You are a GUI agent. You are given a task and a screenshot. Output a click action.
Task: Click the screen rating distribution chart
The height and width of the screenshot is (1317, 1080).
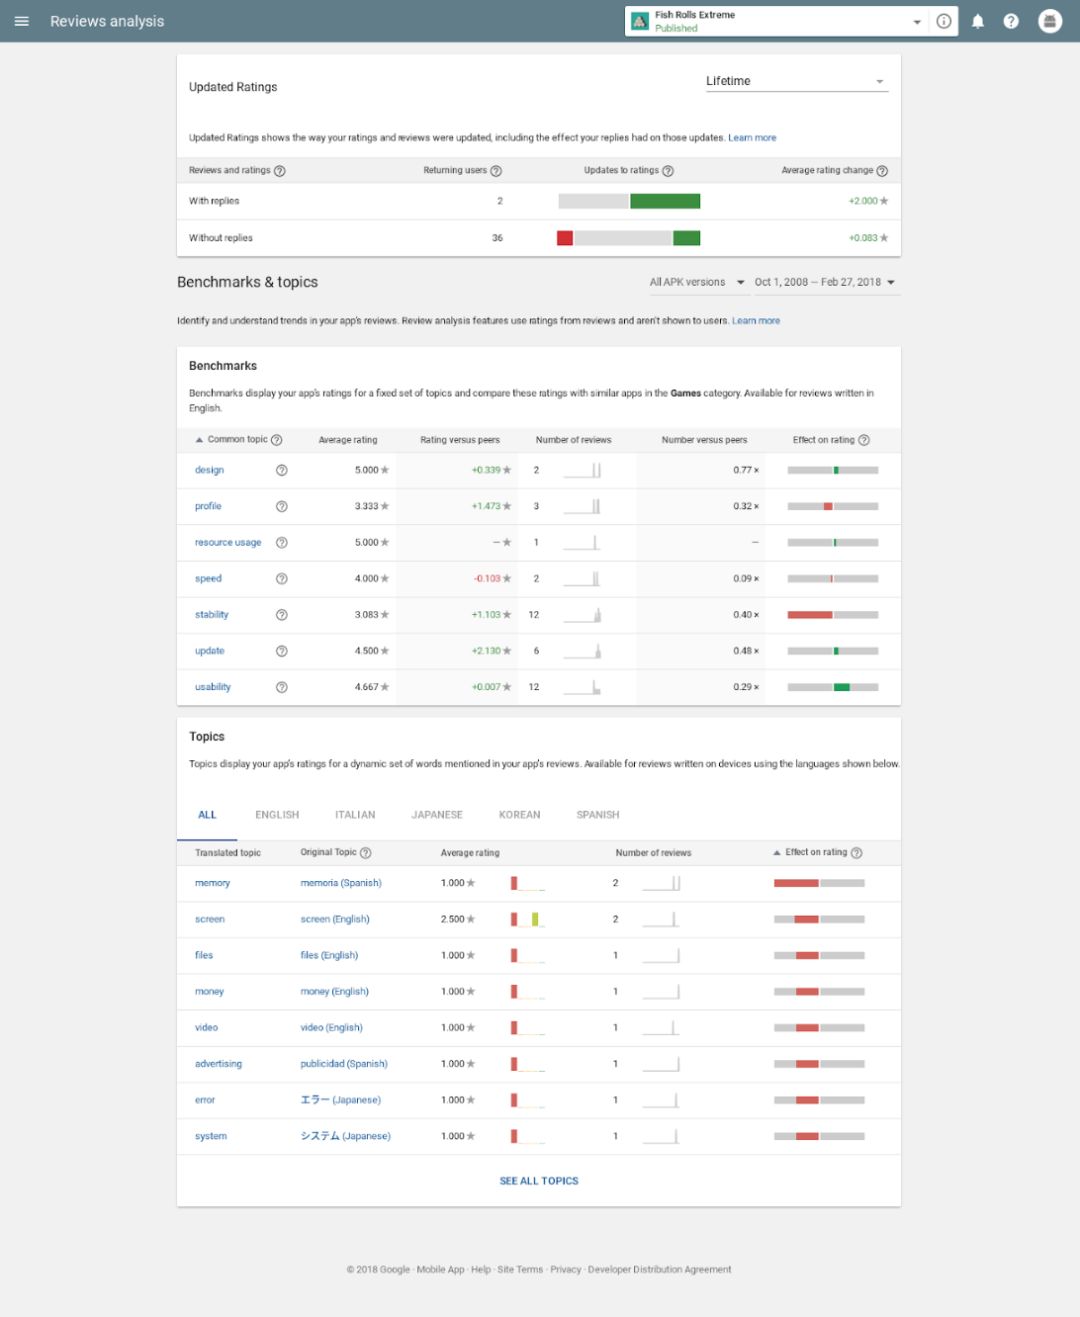point(527,919)
